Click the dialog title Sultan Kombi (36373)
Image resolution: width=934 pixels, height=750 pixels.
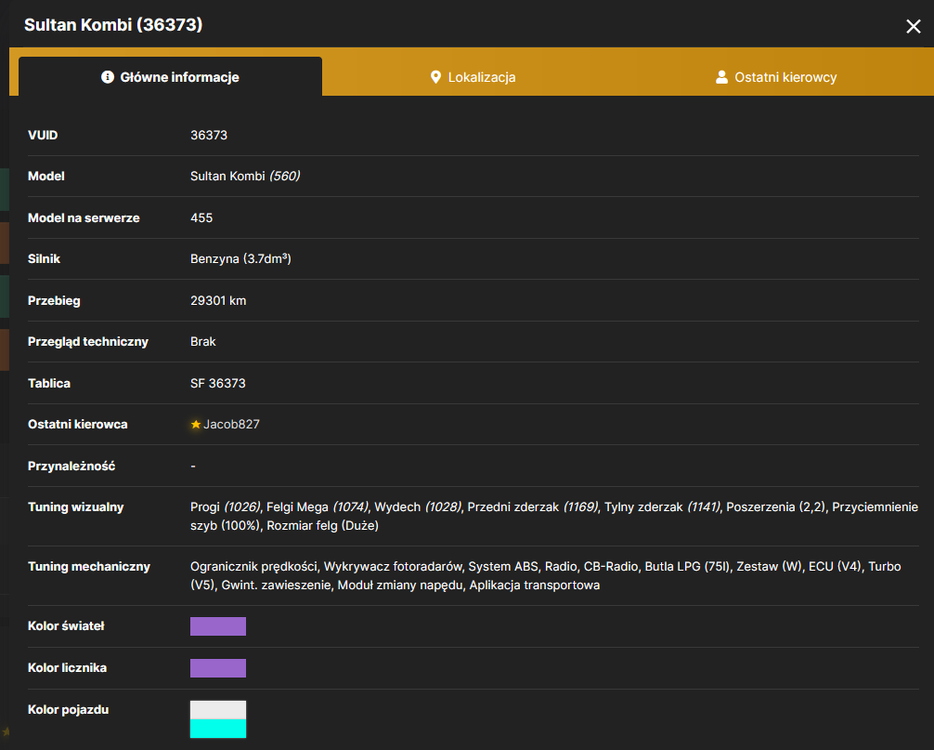113,25
